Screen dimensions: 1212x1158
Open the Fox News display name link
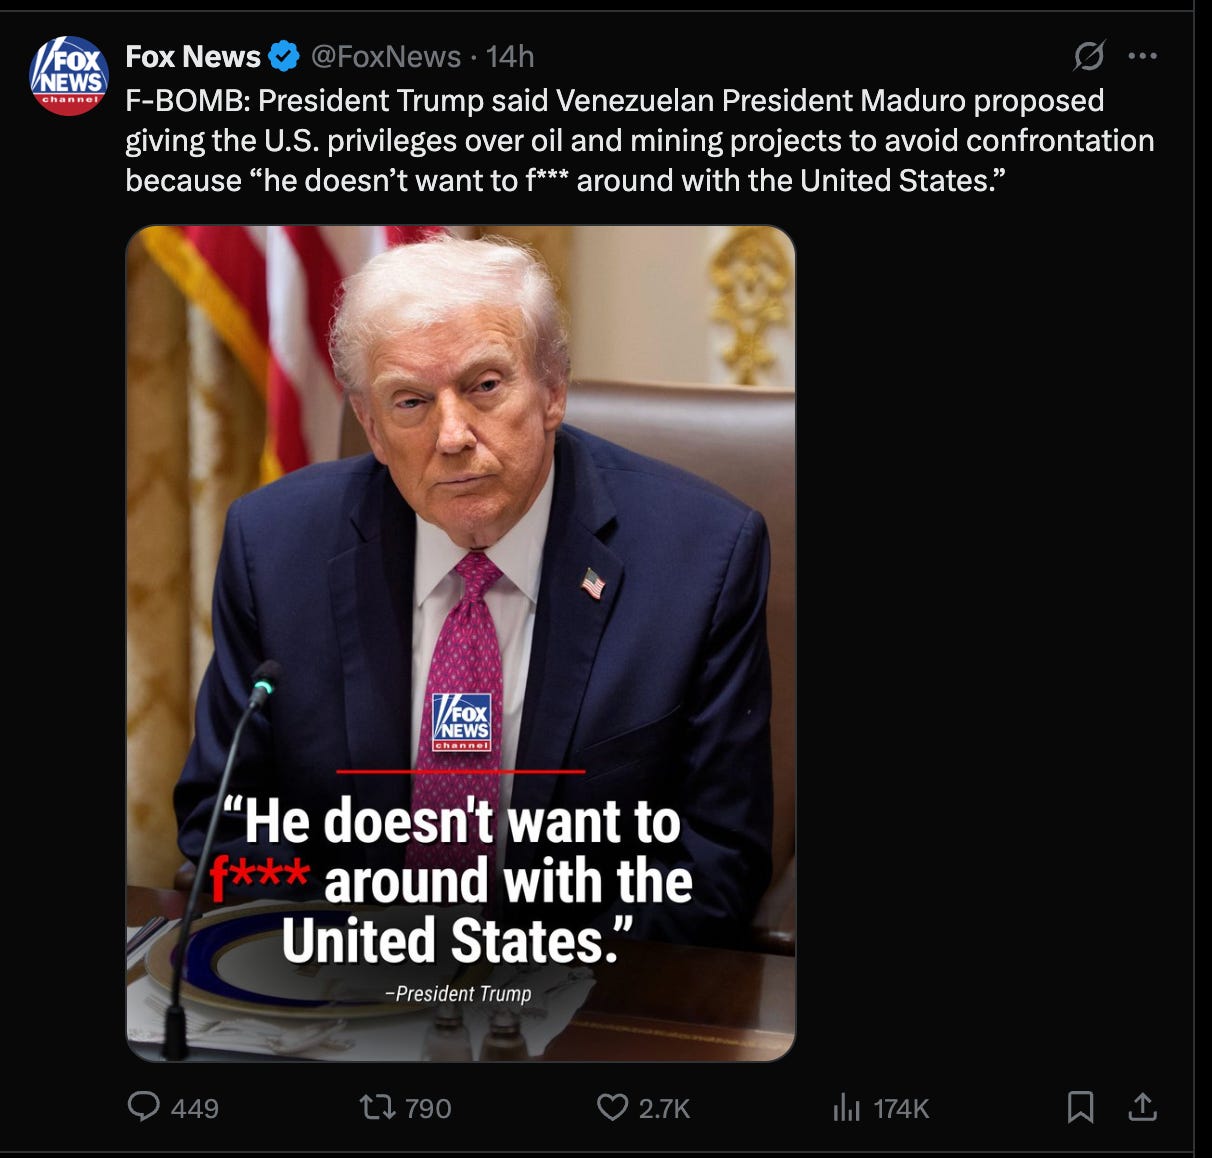coord(193,57)
